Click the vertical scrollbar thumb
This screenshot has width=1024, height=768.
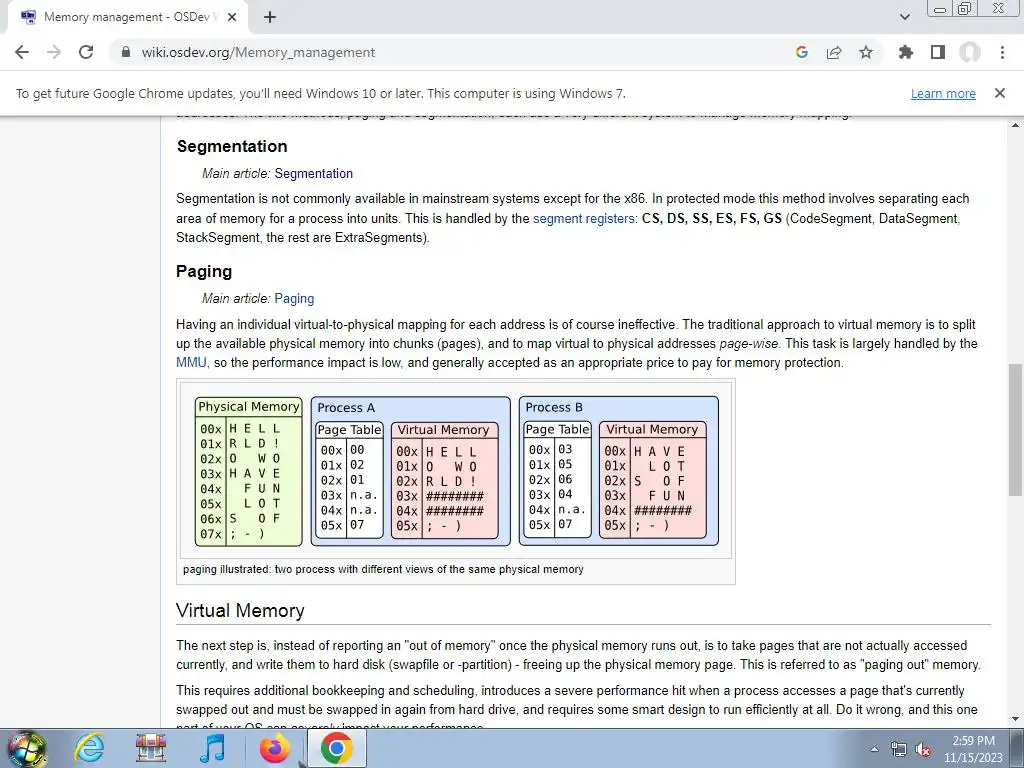1016,430
